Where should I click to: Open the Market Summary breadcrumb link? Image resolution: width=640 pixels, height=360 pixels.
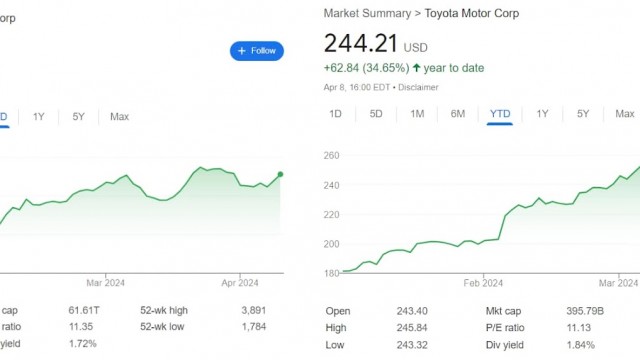coord(367,13)
